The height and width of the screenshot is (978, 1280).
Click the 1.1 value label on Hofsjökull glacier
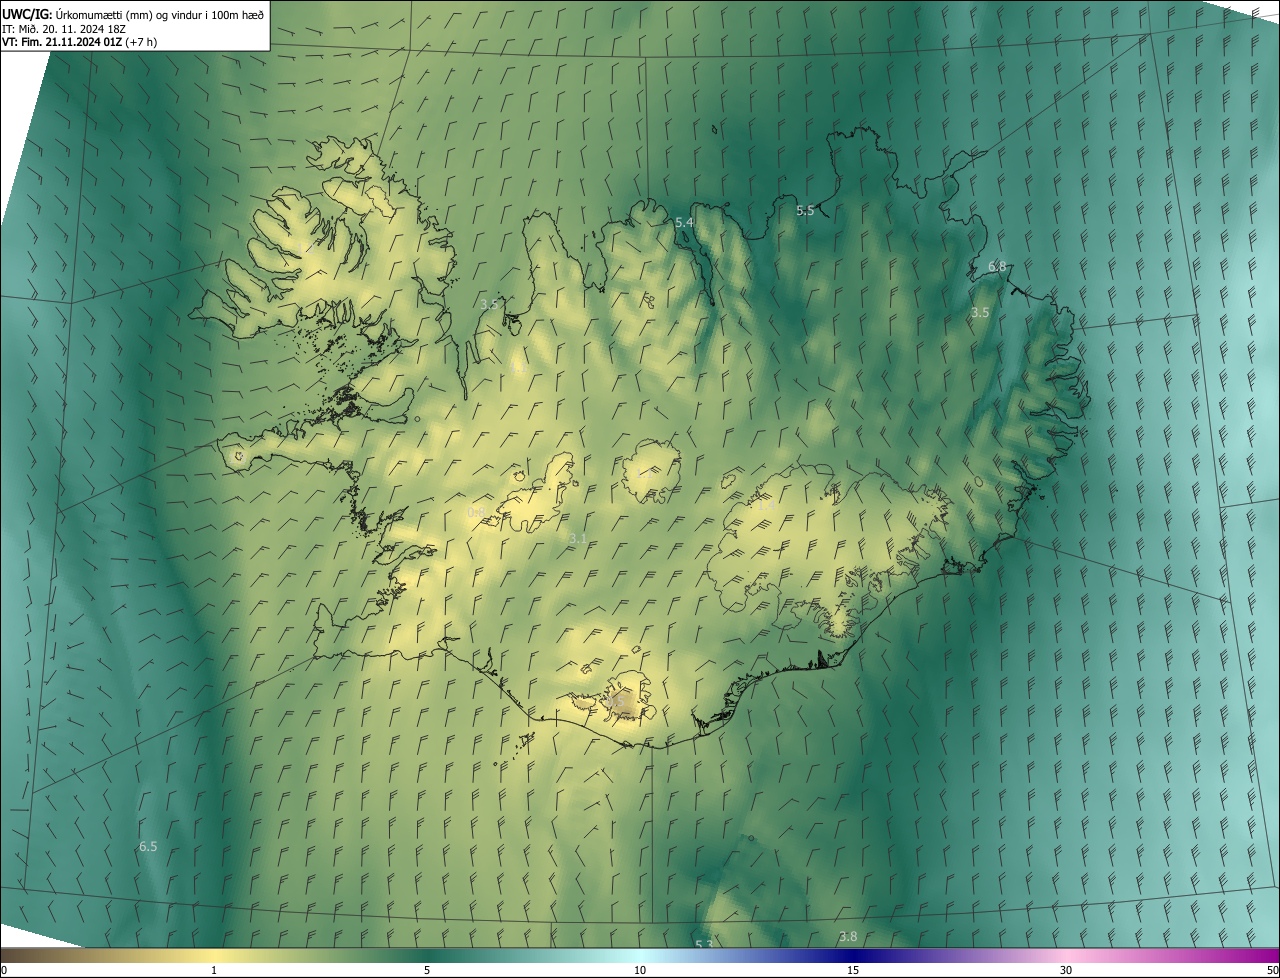coord(646,476)
